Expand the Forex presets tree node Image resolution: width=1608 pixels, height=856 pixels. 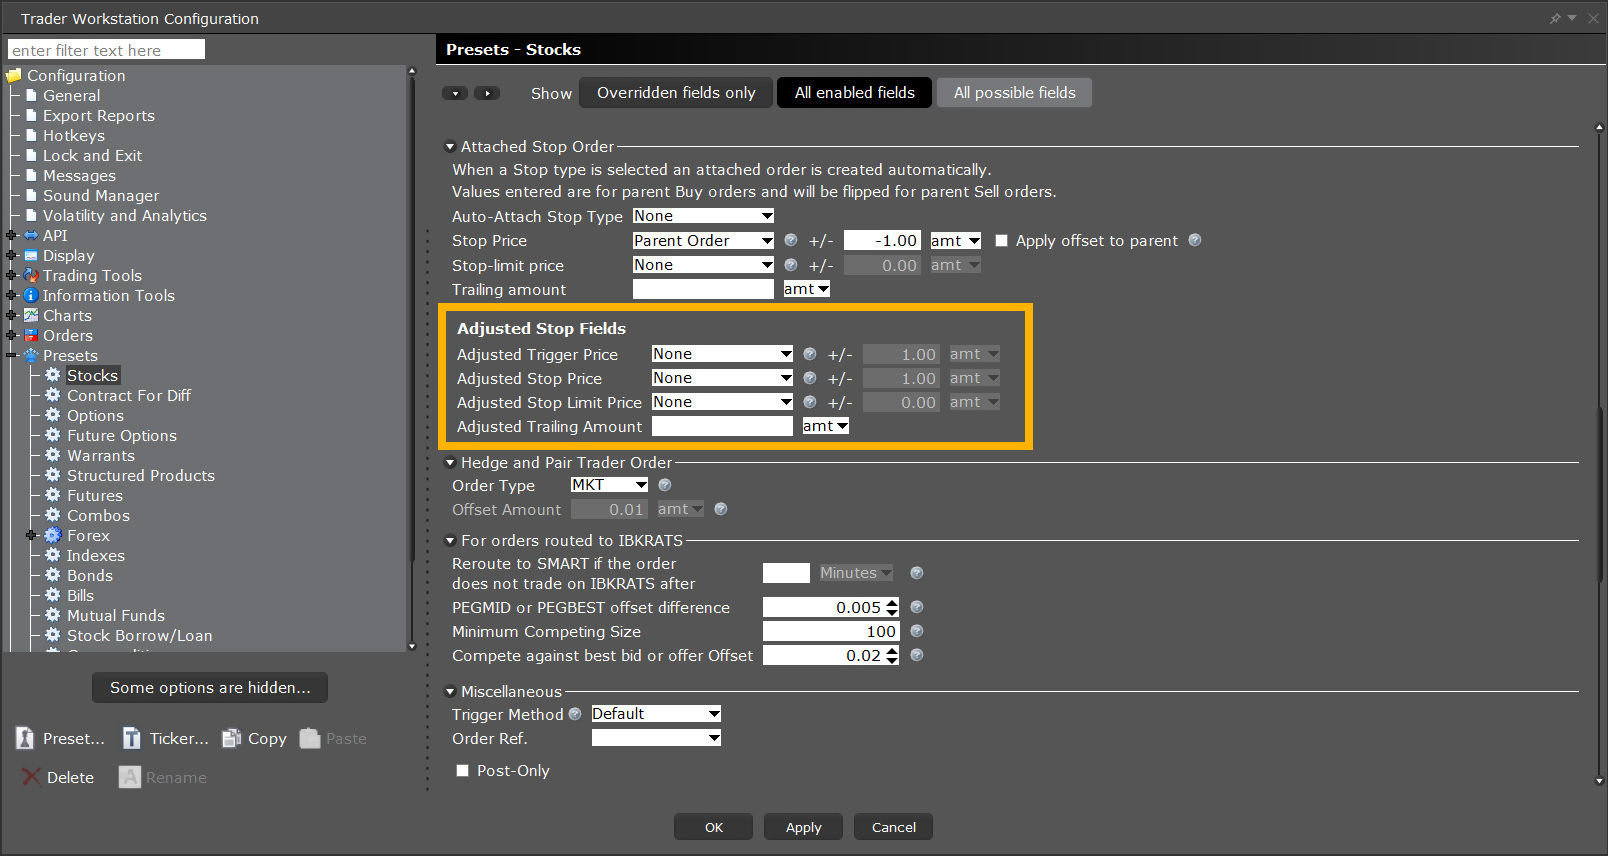[31, 535]
